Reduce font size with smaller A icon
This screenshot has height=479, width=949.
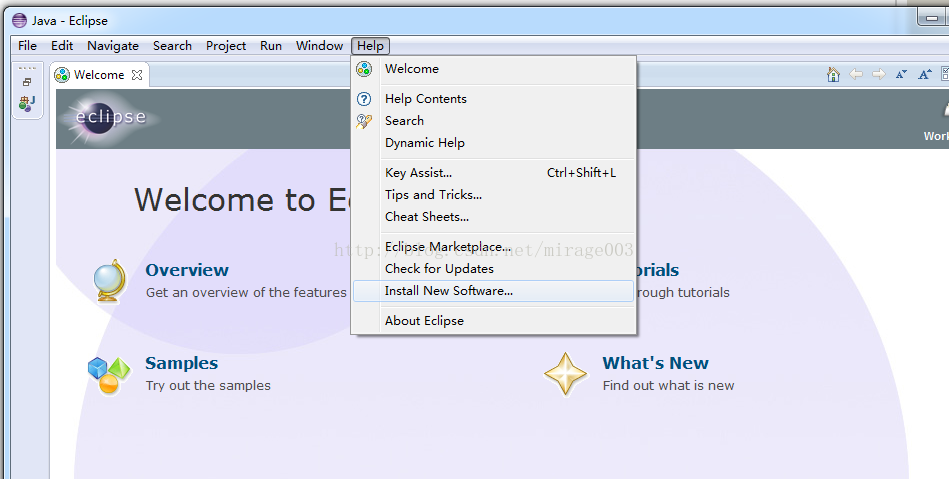click(901, 74)
